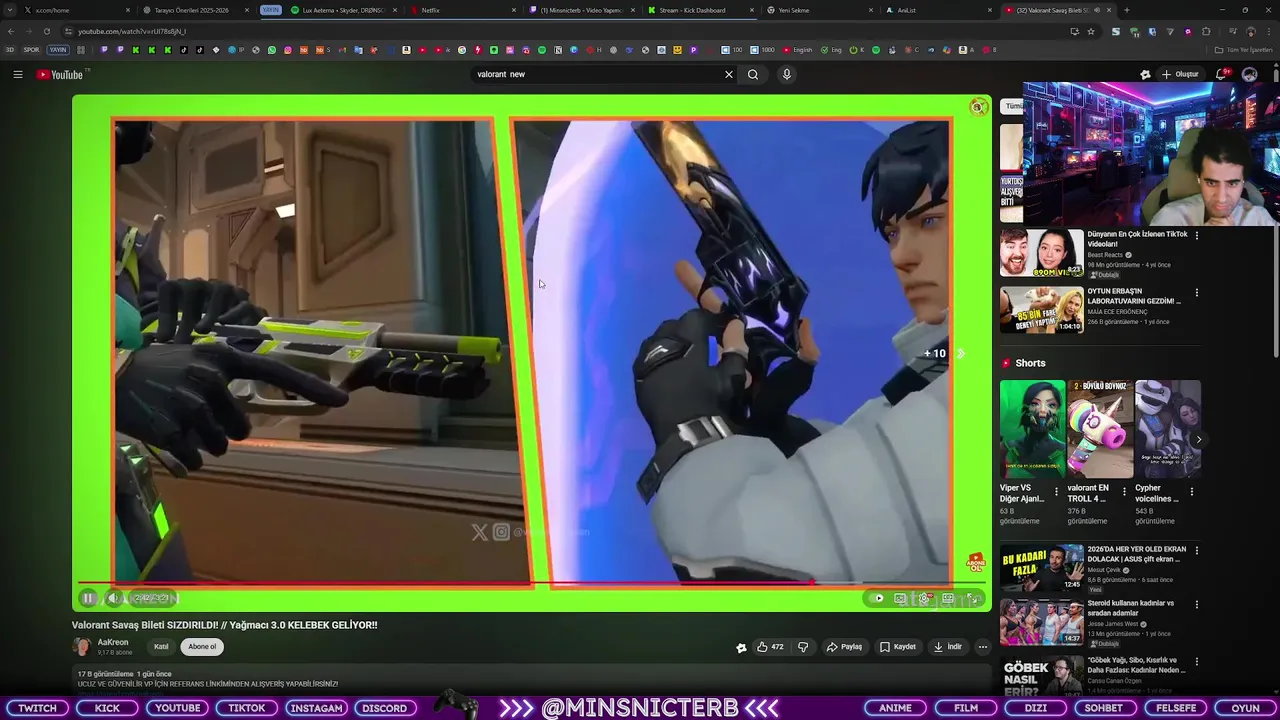Show next Shorts with chevron arrow
Screen dimensions: 1280x720
[x=1198, y=439]
